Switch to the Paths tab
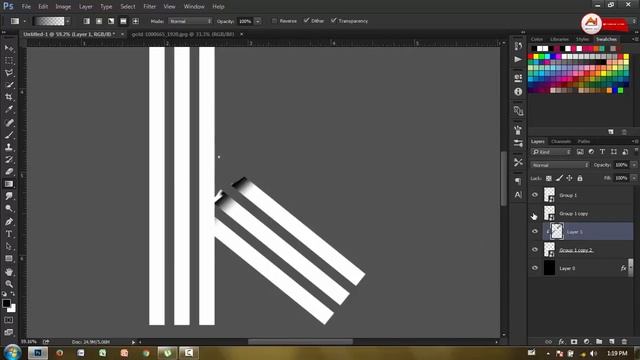This screenshot has height=360, width=640. point(584,141)
